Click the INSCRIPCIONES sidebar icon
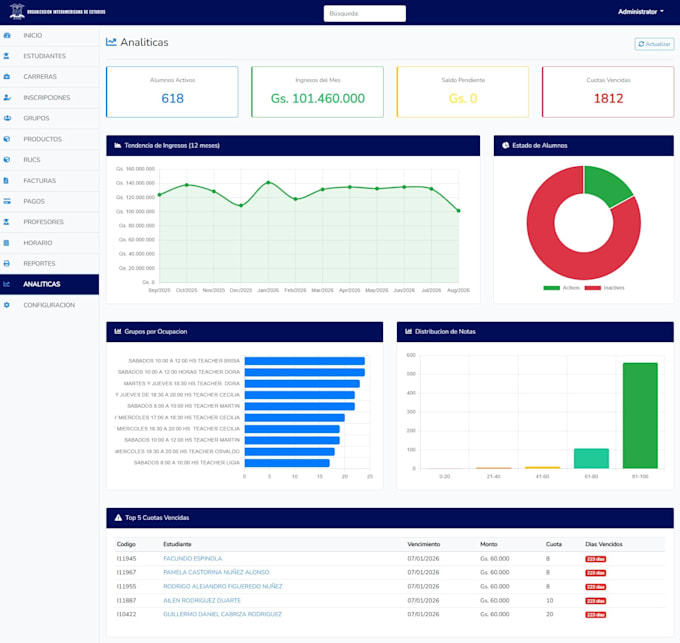This screenshot has height=643, width=680. click(7, 98)
